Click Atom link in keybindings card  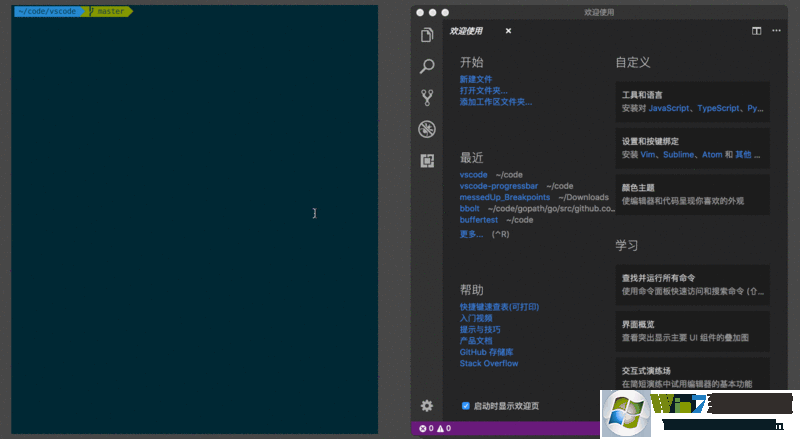(712, 155)
